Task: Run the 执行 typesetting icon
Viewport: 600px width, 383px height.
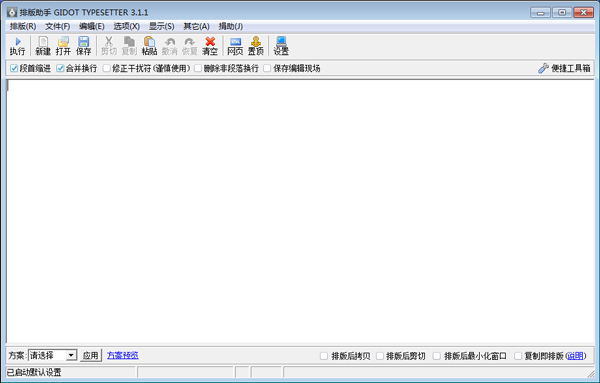Action: pos(17,46)
